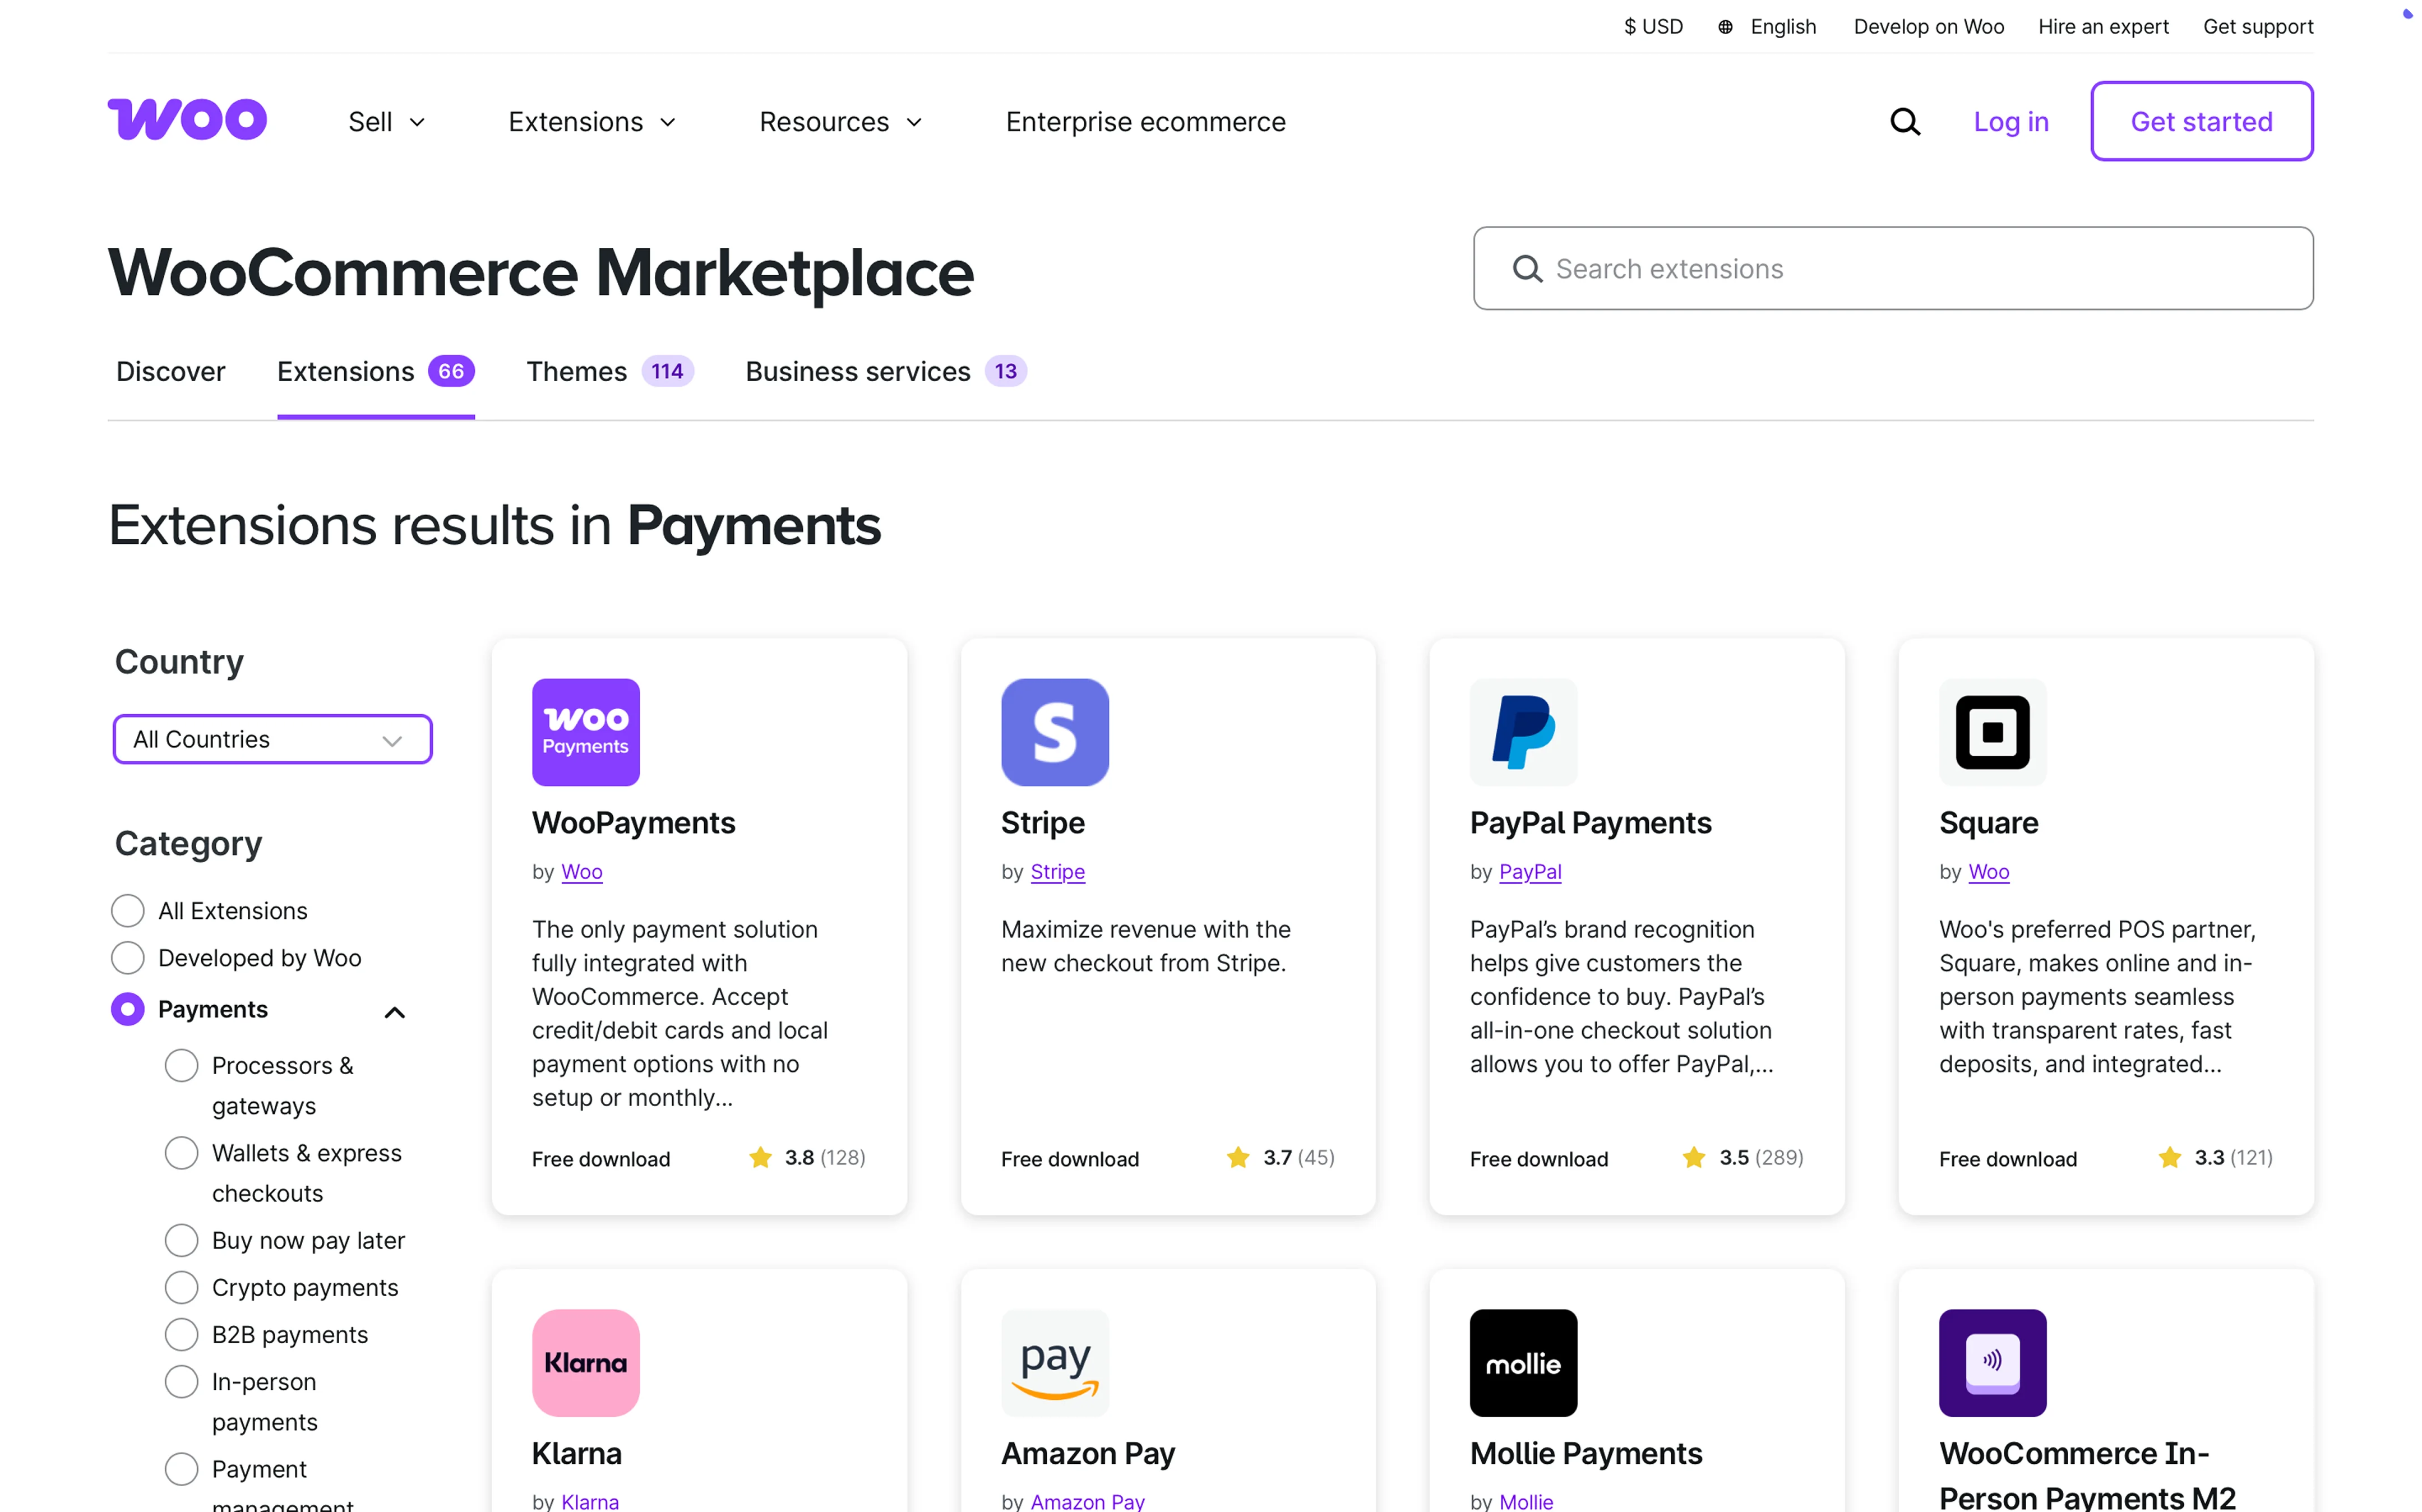Click the Log in link
The image size is (2422, 1512).
coord(2010,122)
